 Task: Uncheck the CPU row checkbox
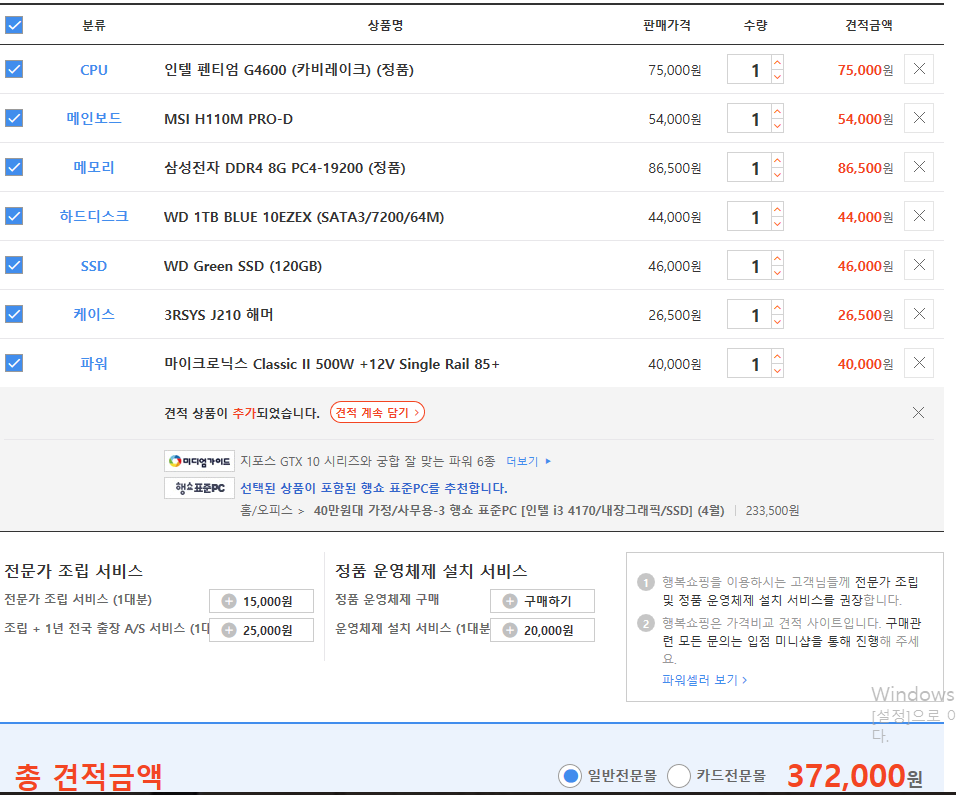click(x=14, y=69)
